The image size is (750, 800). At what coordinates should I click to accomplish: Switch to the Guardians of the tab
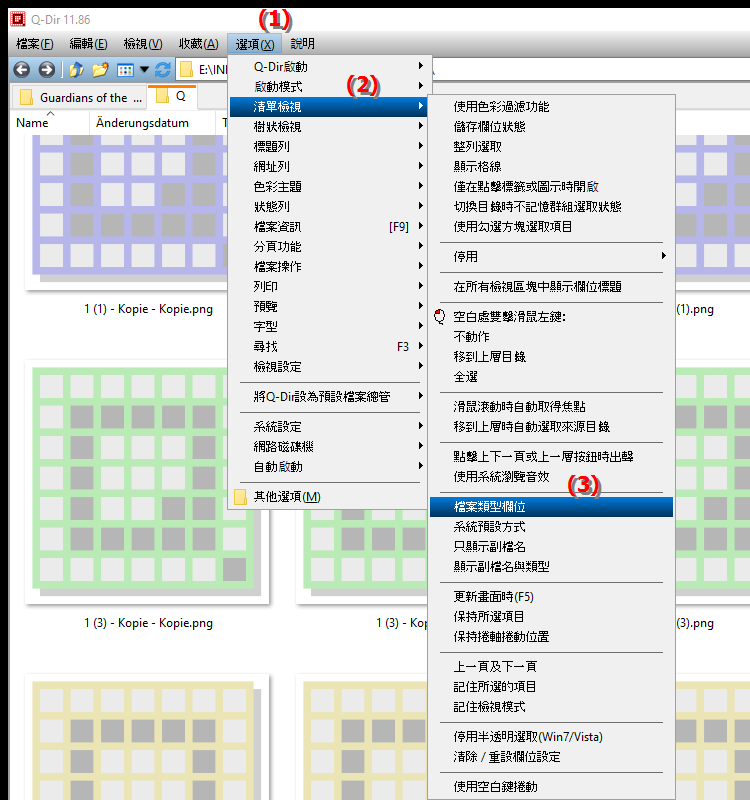click(80, 97)
